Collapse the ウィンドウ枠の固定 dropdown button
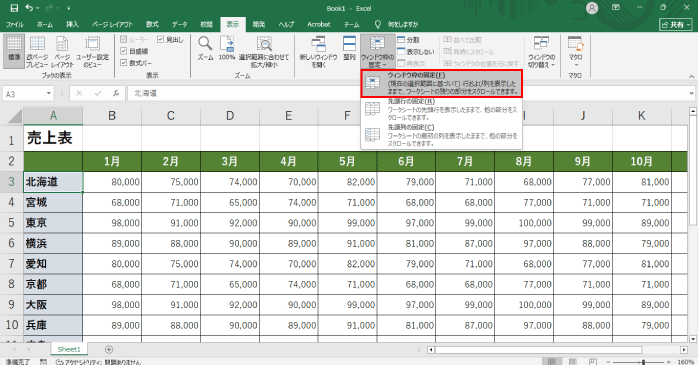The width and height of the screenshot is (698, 365). click(377, 52)
